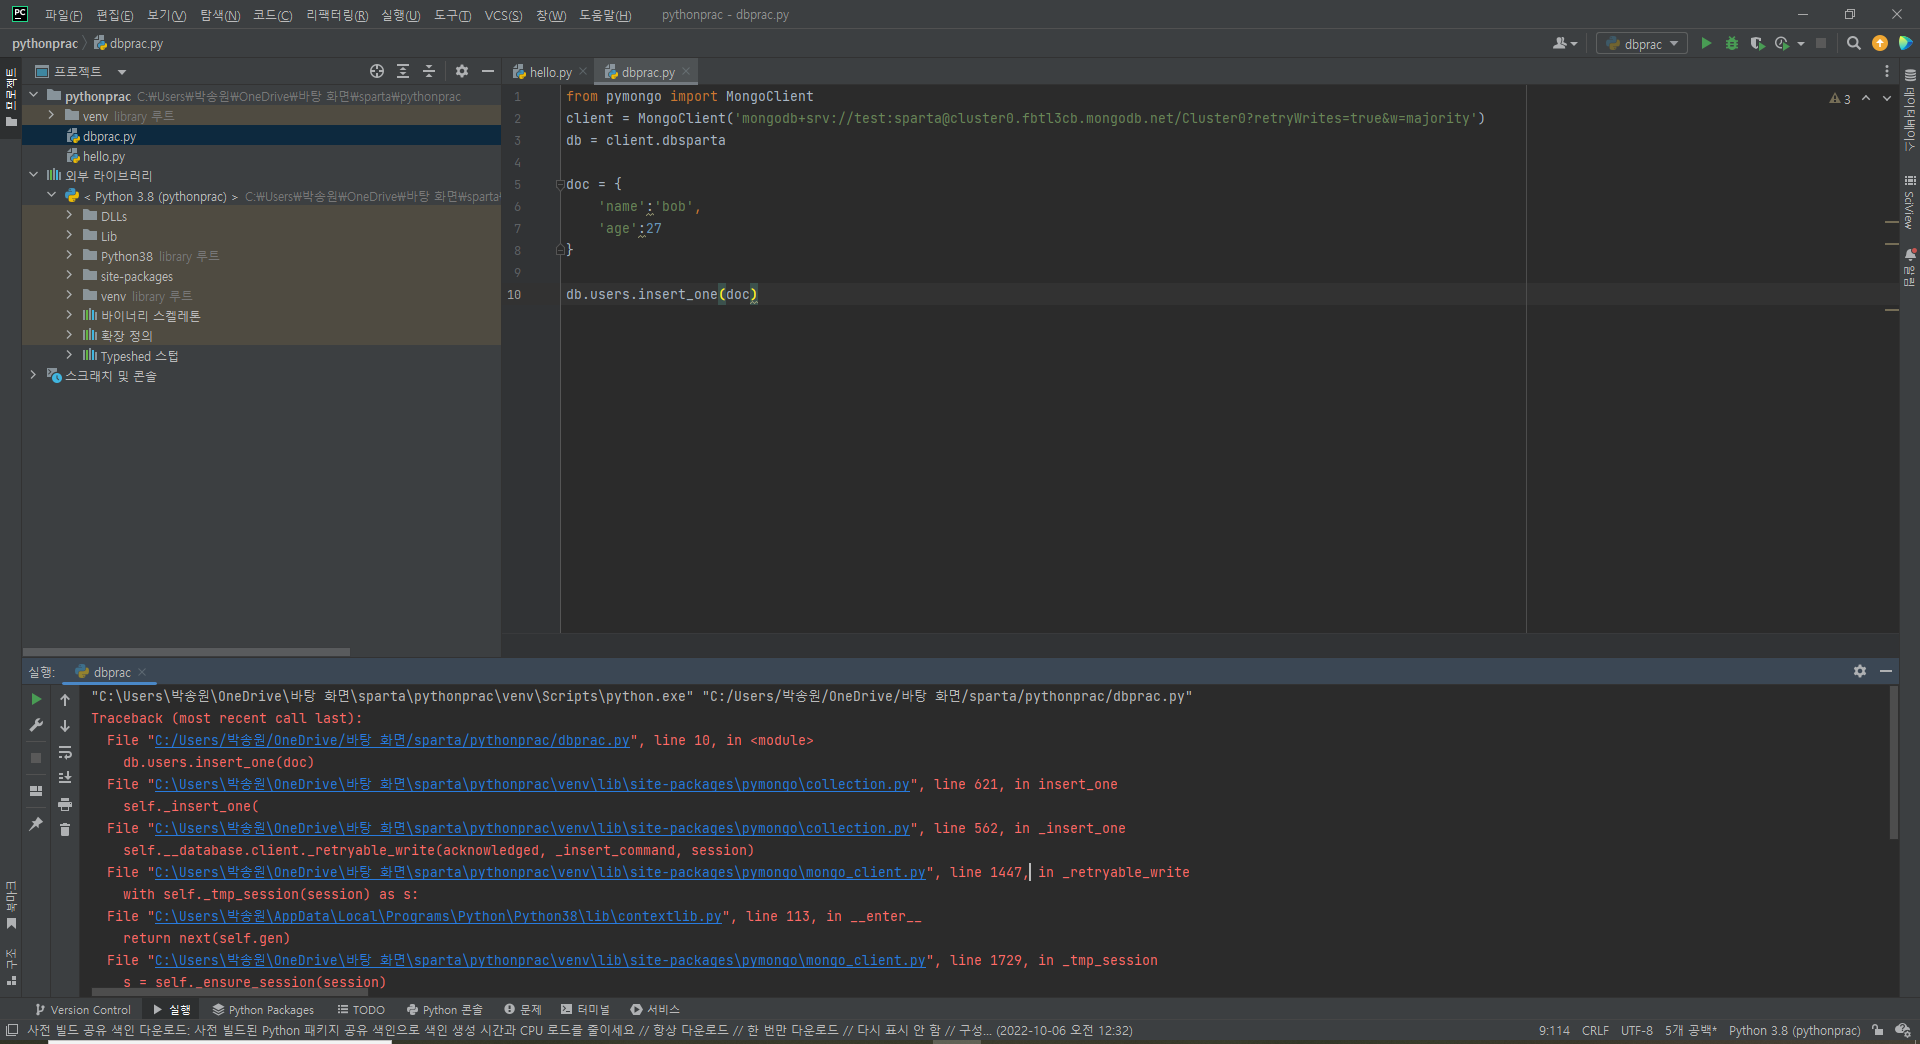Open run panel settings gear
The height and width of the screenshot is (1044, 1920).
tap(1860, 671)
